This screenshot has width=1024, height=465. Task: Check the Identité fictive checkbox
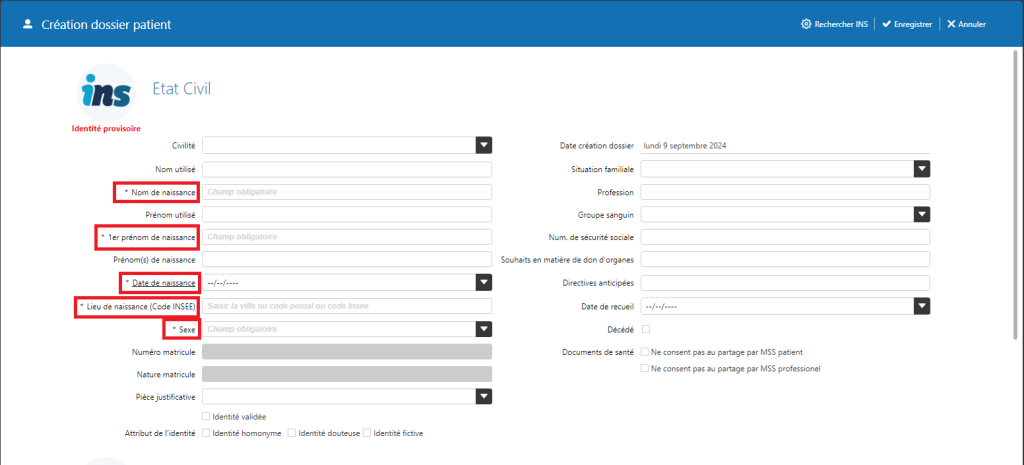[x=367, y=433]
